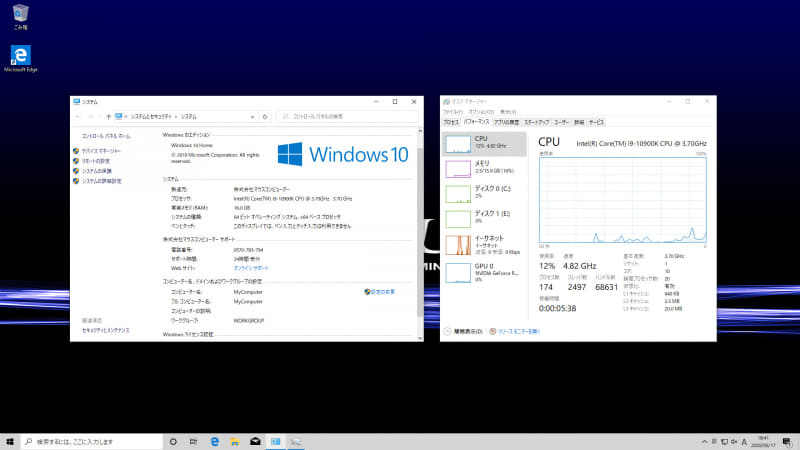Open Cortana circle icon on taskbar
Screen dimensions: 800x450
pyautogui.click(x=173, y=441)
